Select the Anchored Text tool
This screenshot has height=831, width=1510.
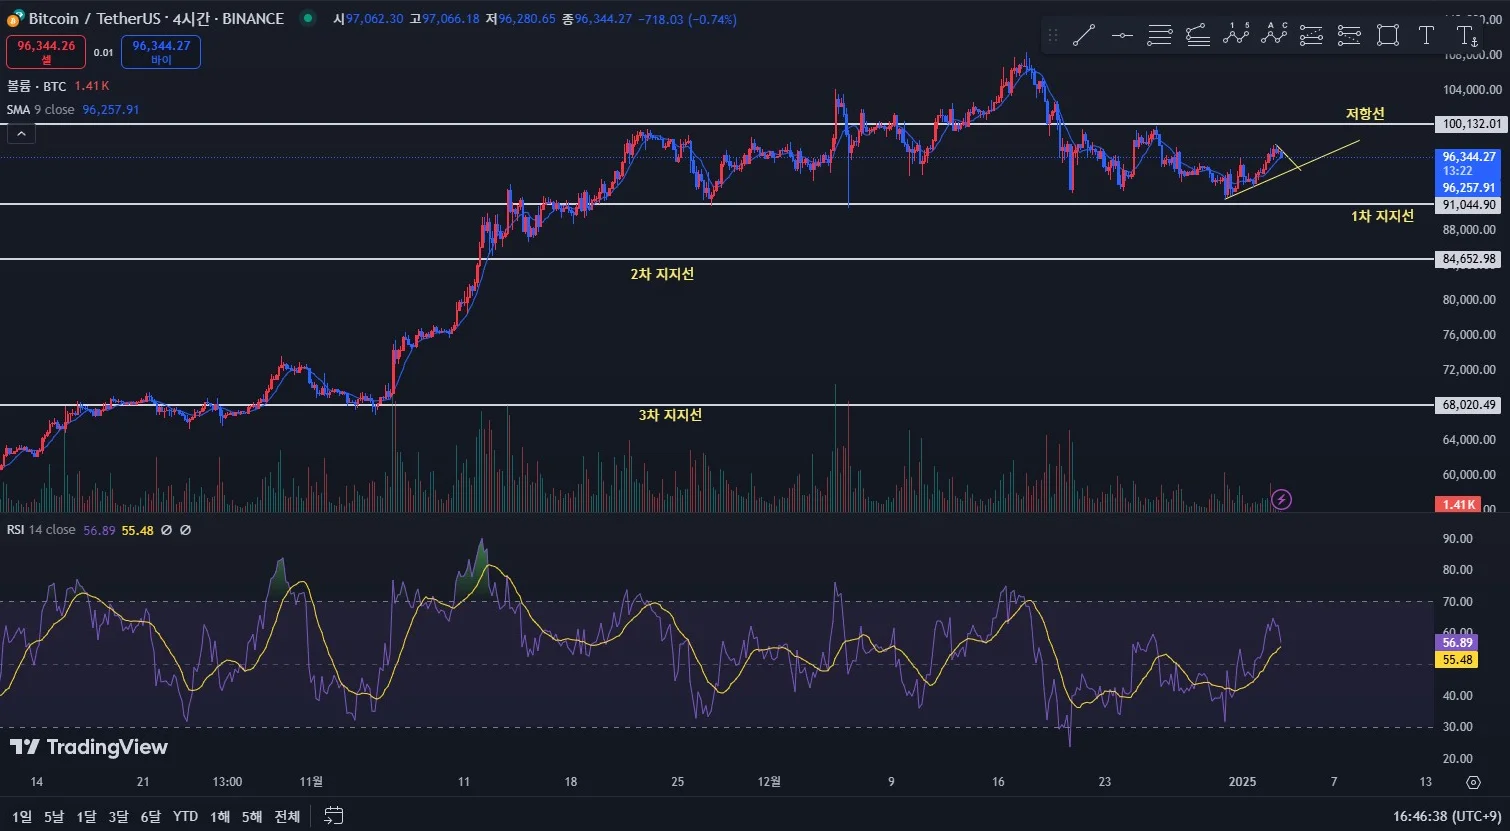pos(1466,36)
